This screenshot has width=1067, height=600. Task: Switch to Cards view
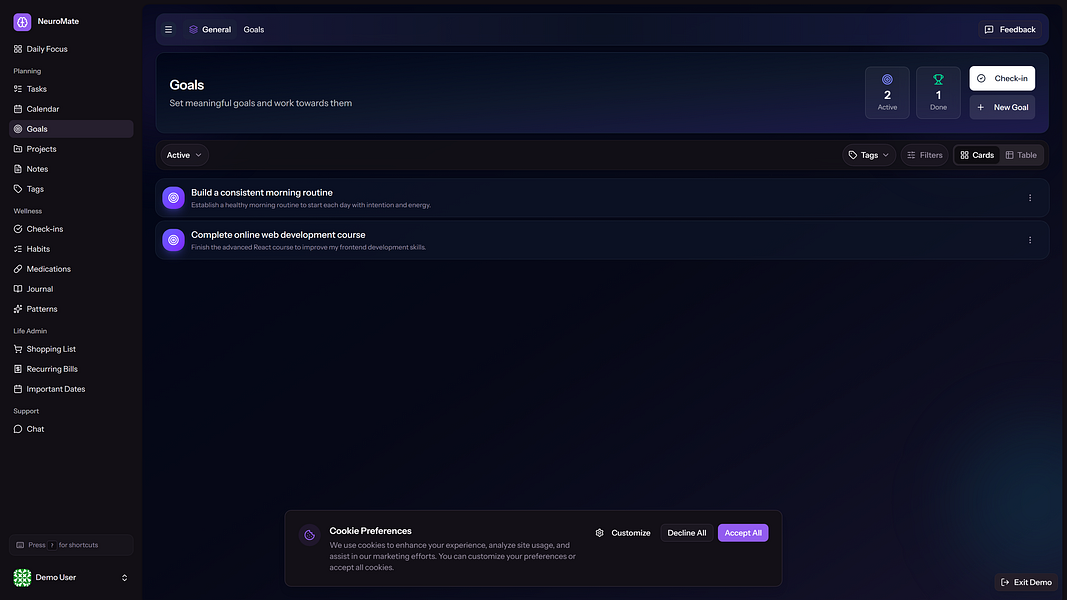[x=976, y=155]
